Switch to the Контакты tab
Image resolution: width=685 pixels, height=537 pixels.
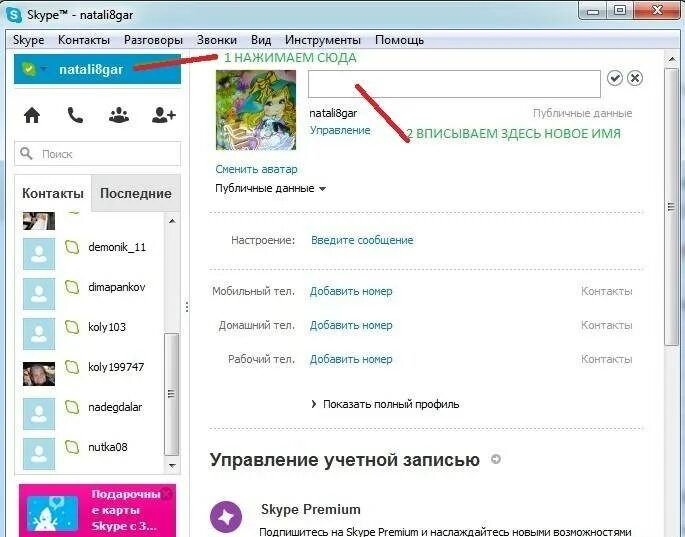[53, 193]
